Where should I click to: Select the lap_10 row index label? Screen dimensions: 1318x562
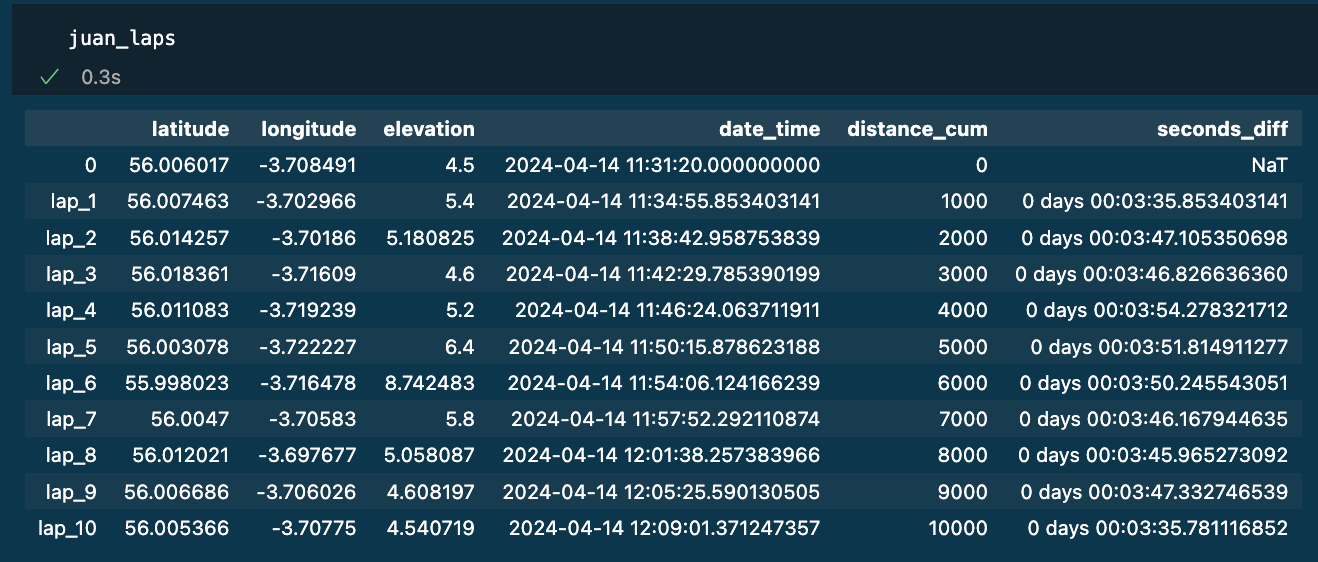[x=69, y=528]
